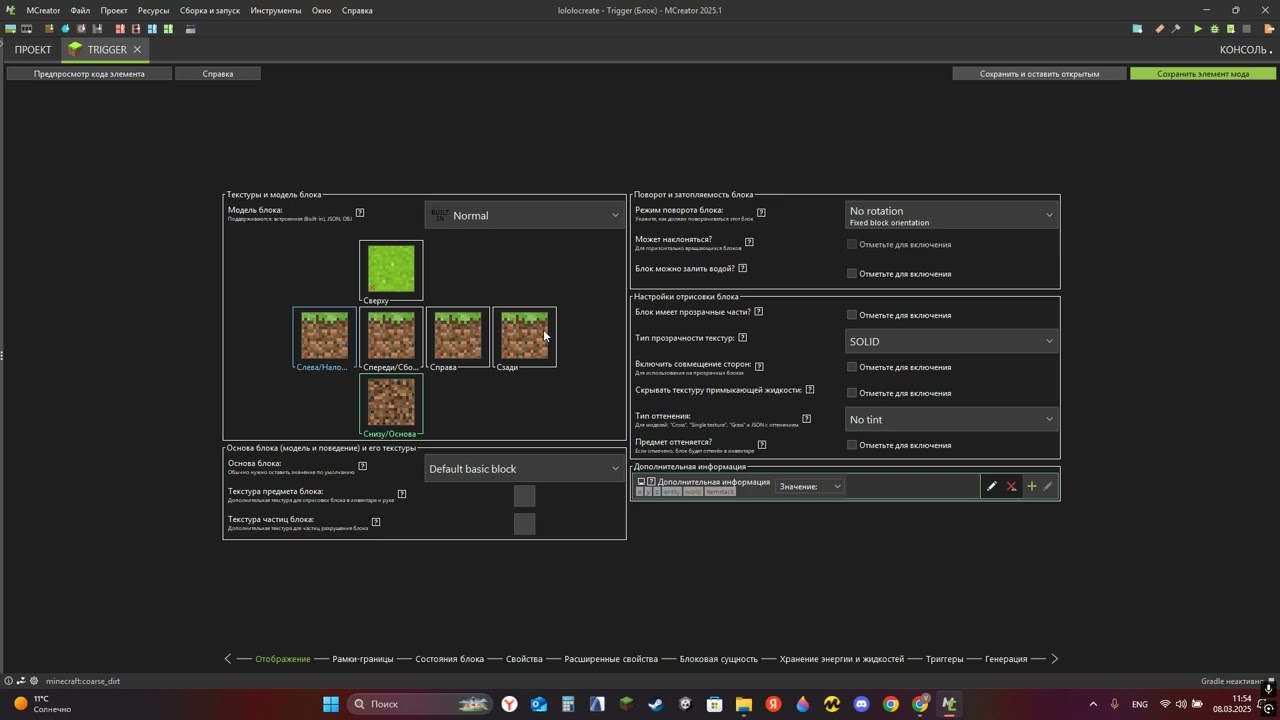1280x720 pixels.
Task: Open transparency type dropdown SOLID
Action: [x=951, y=341]
